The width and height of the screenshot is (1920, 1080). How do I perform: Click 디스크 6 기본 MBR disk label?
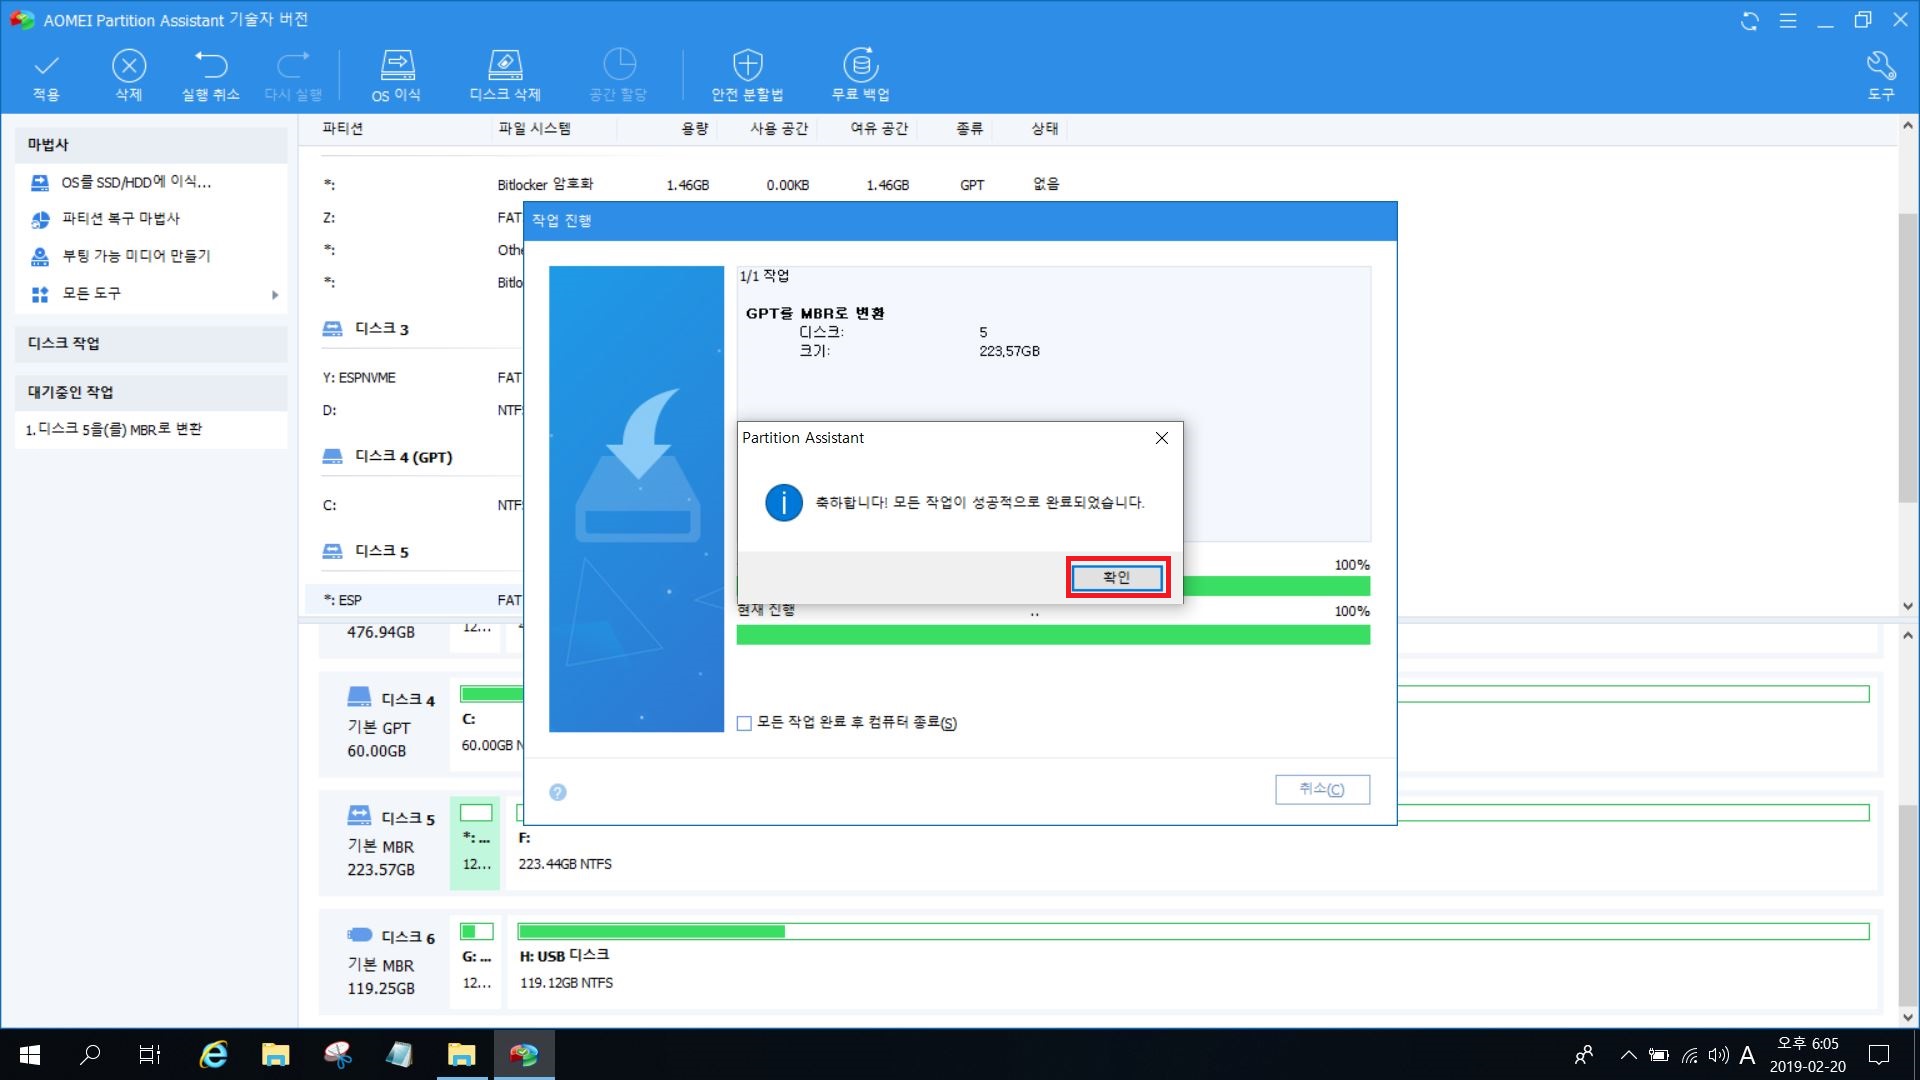[x=384, y=962]
